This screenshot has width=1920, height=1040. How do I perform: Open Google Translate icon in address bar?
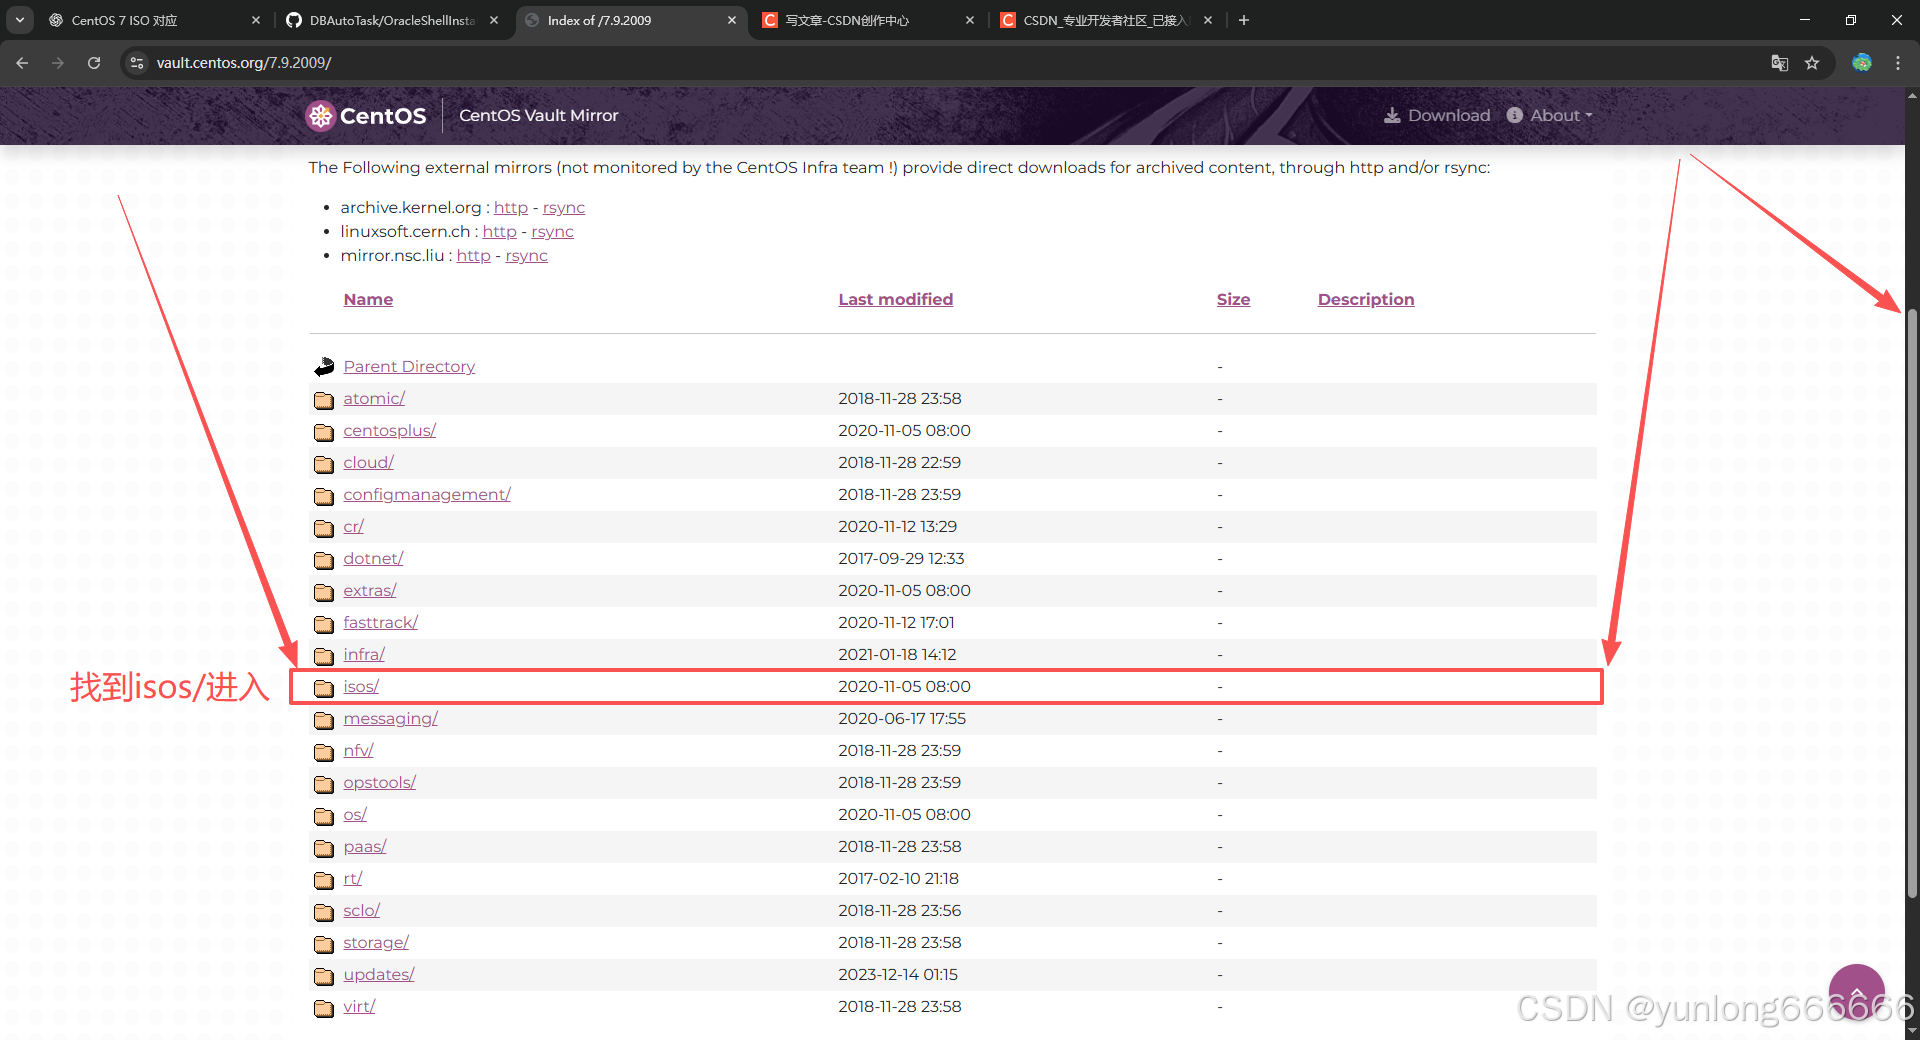(x=1779, y=62)
